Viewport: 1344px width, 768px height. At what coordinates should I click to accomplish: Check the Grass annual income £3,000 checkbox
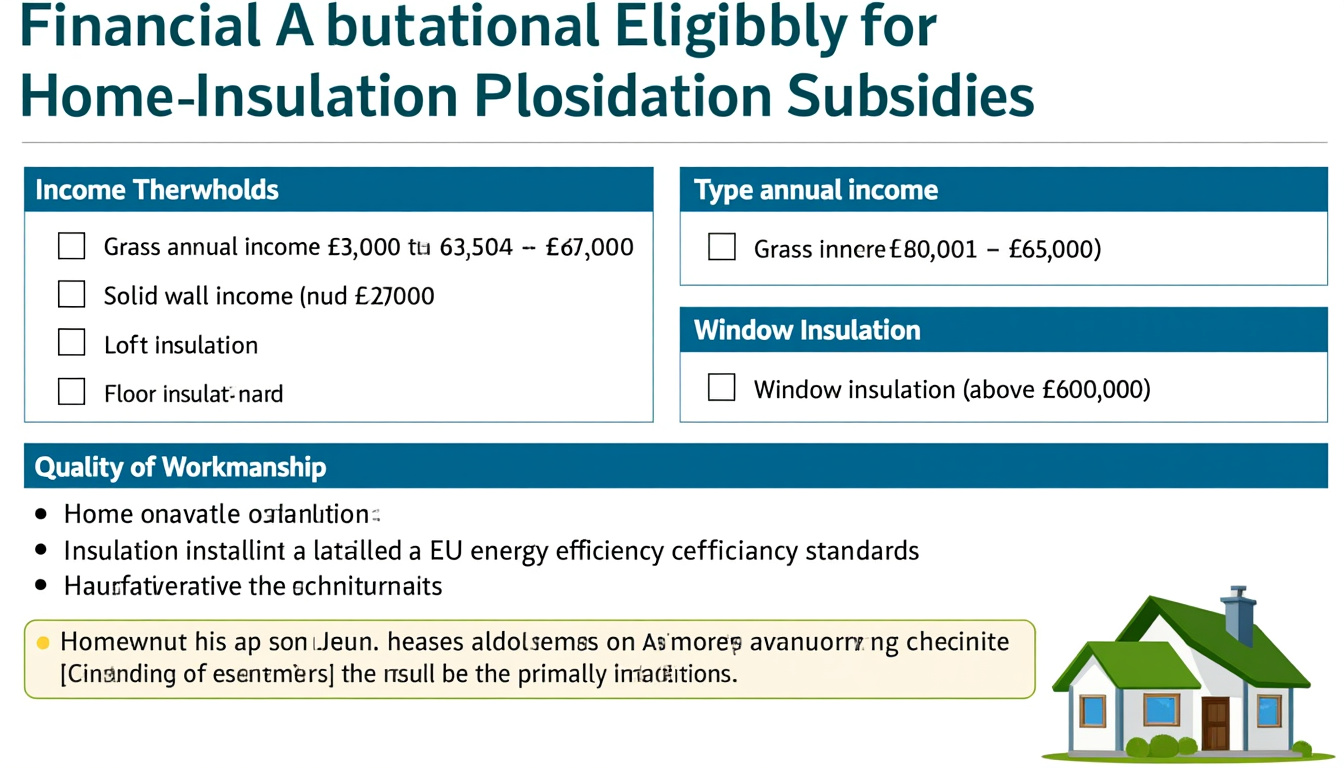click(x=71, y=246)
